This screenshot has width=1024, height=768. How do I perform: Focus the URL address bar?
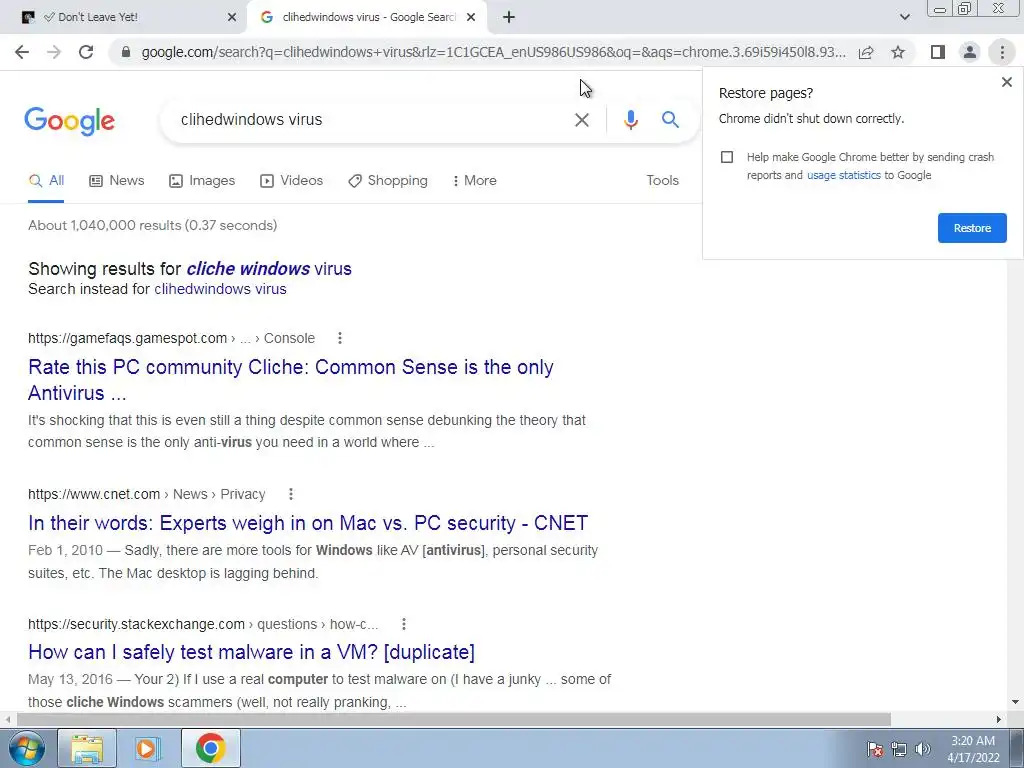point(493,52)
